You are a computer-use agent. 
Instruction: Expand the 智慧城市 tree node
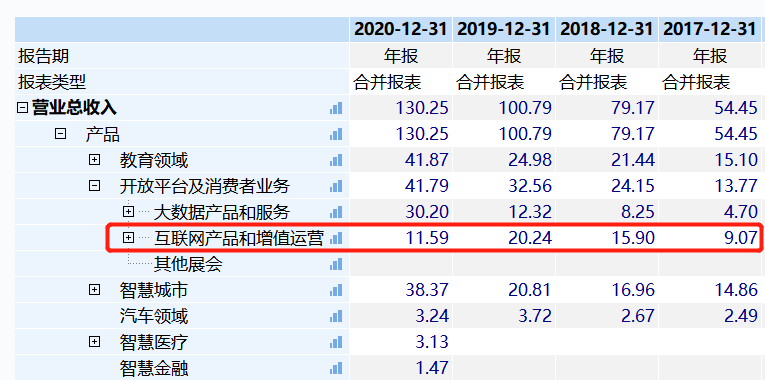pos(94,290)
